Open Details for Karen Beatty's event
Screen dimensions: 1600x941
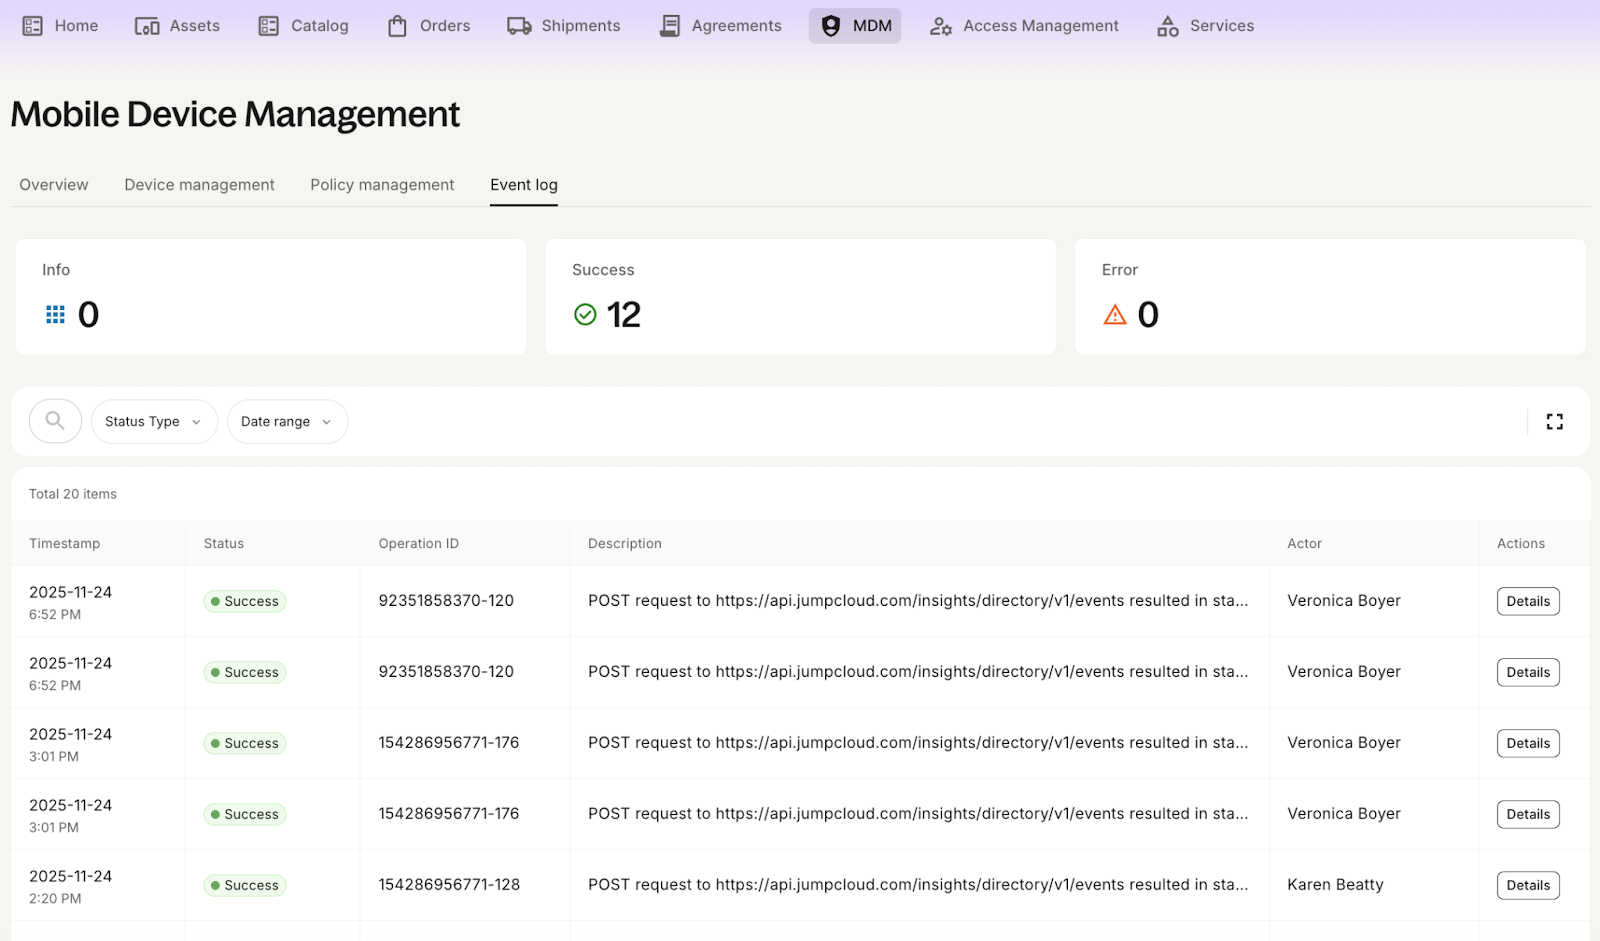pyautogui.click(x=1527, y=885)
